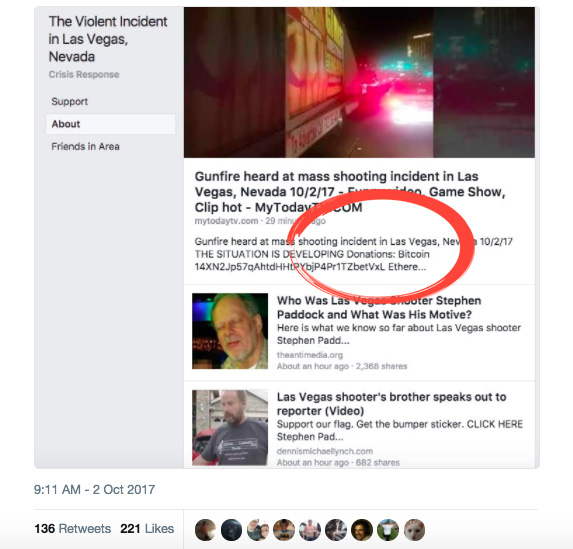Select the About sidebar item
573x549 pixels.
click(x=110, y=124)
